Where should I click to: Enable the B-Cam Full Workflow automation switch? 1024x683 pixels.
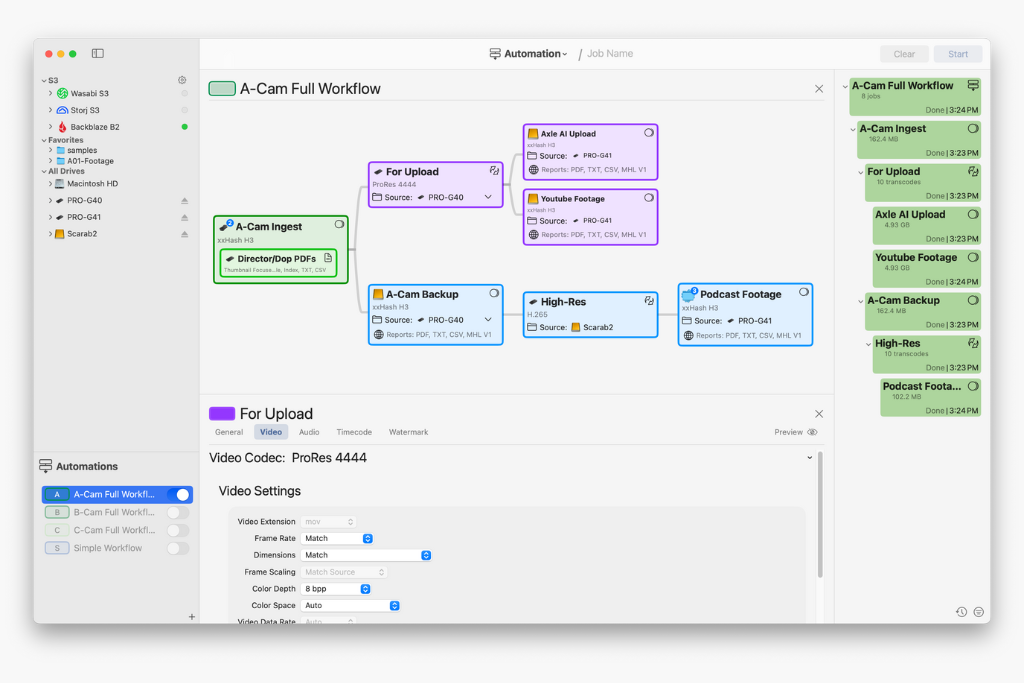click(x=178, y=513)
